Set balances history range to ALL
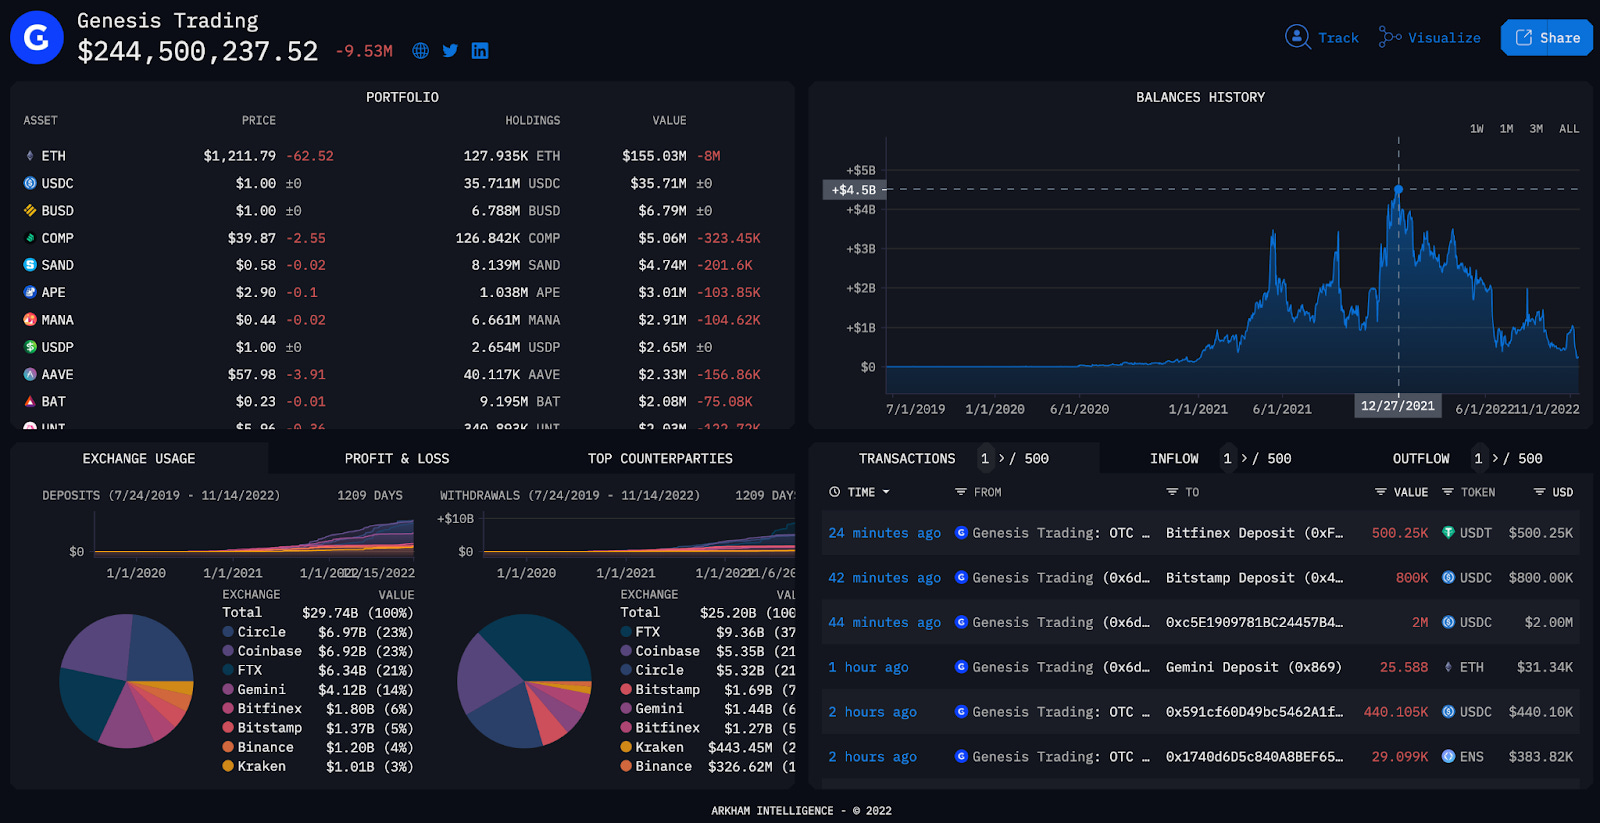Viewport: 1600px width, 823px height. [1570, 129]
